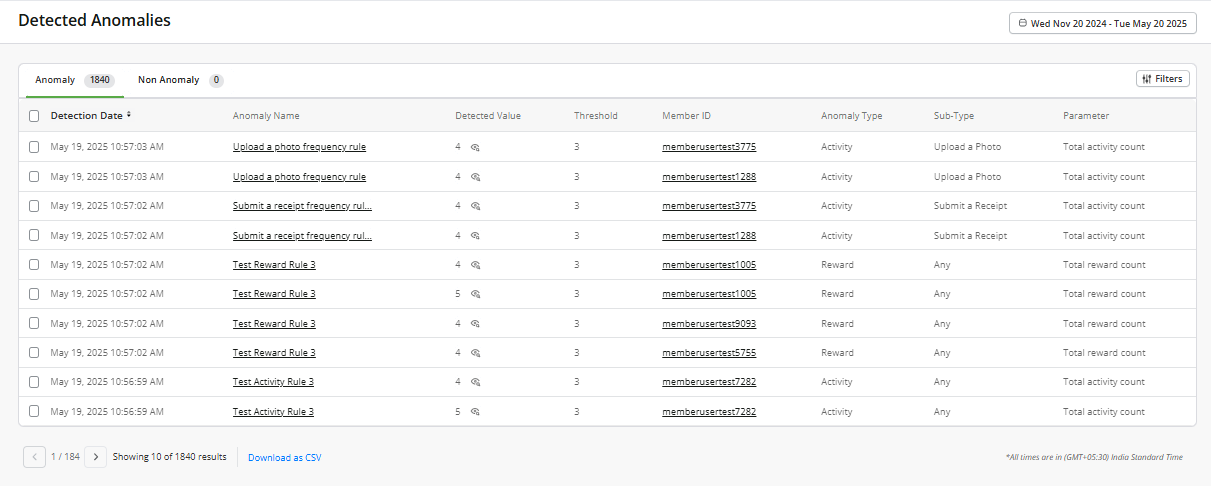Open Submit a receipt detail icon for memberusertest1288

click(x=476, y=236)
